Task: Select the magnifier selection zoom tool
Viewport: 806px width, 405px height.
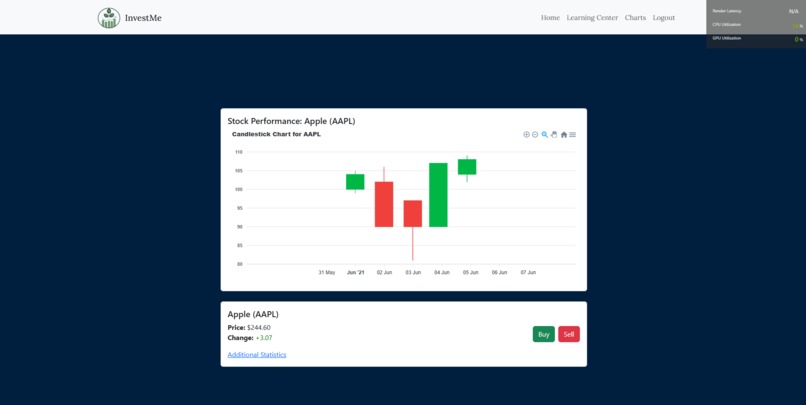Action: coord(545,135)
